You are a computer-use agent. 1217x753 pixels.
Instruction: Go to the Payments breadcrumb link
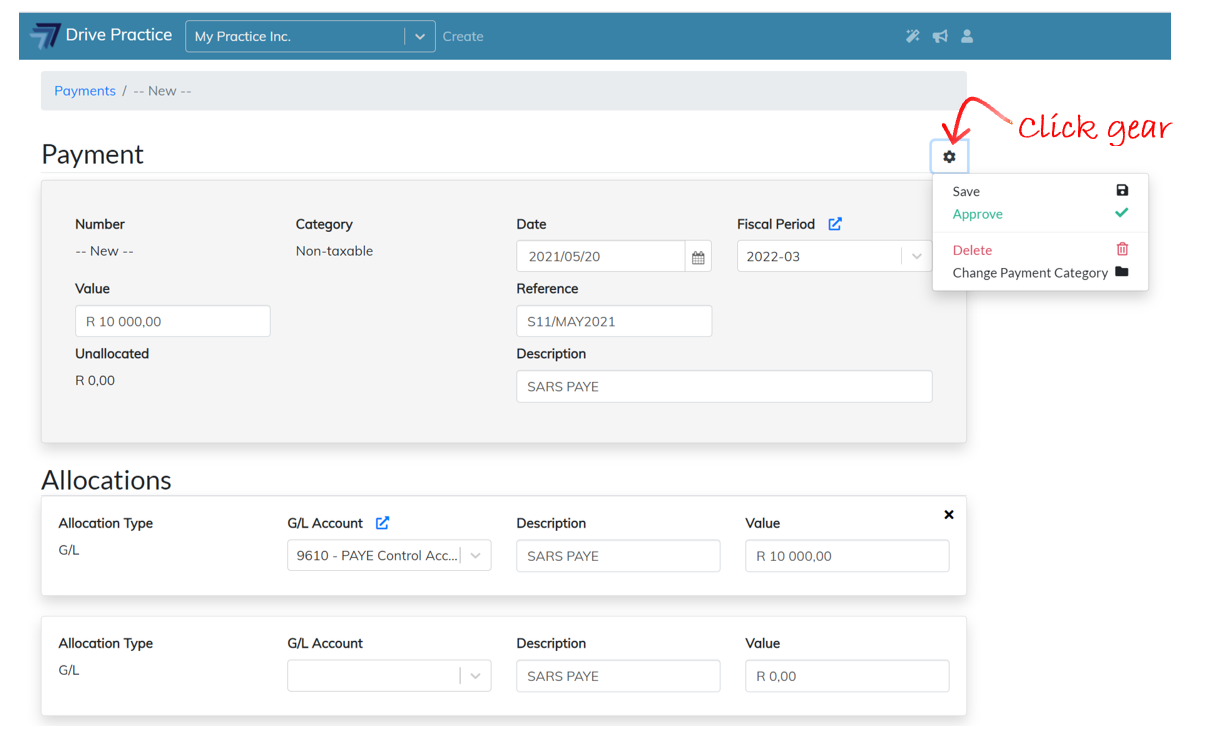tap(85, 91)
